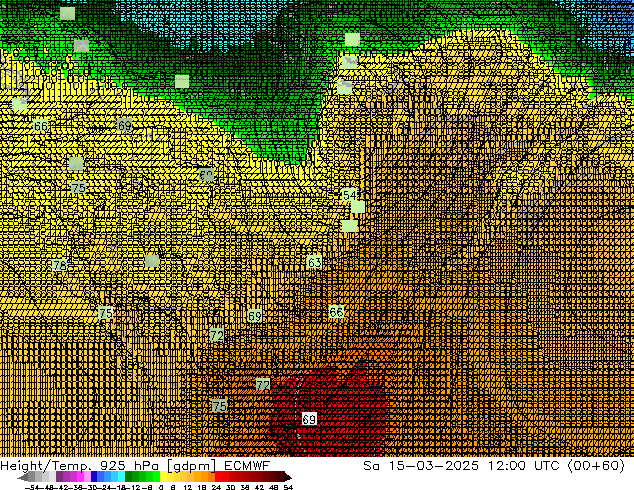Viewport: 634px width, 490px height.
Task: Click the date label "Sa 15-03-2025 12:00 UTC (00+60)"
Action: coord(494,466)
